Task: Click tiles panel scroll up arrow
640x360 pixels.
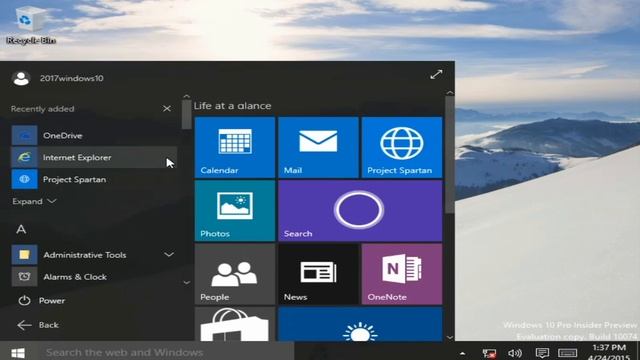Action: tap(450, 93)
